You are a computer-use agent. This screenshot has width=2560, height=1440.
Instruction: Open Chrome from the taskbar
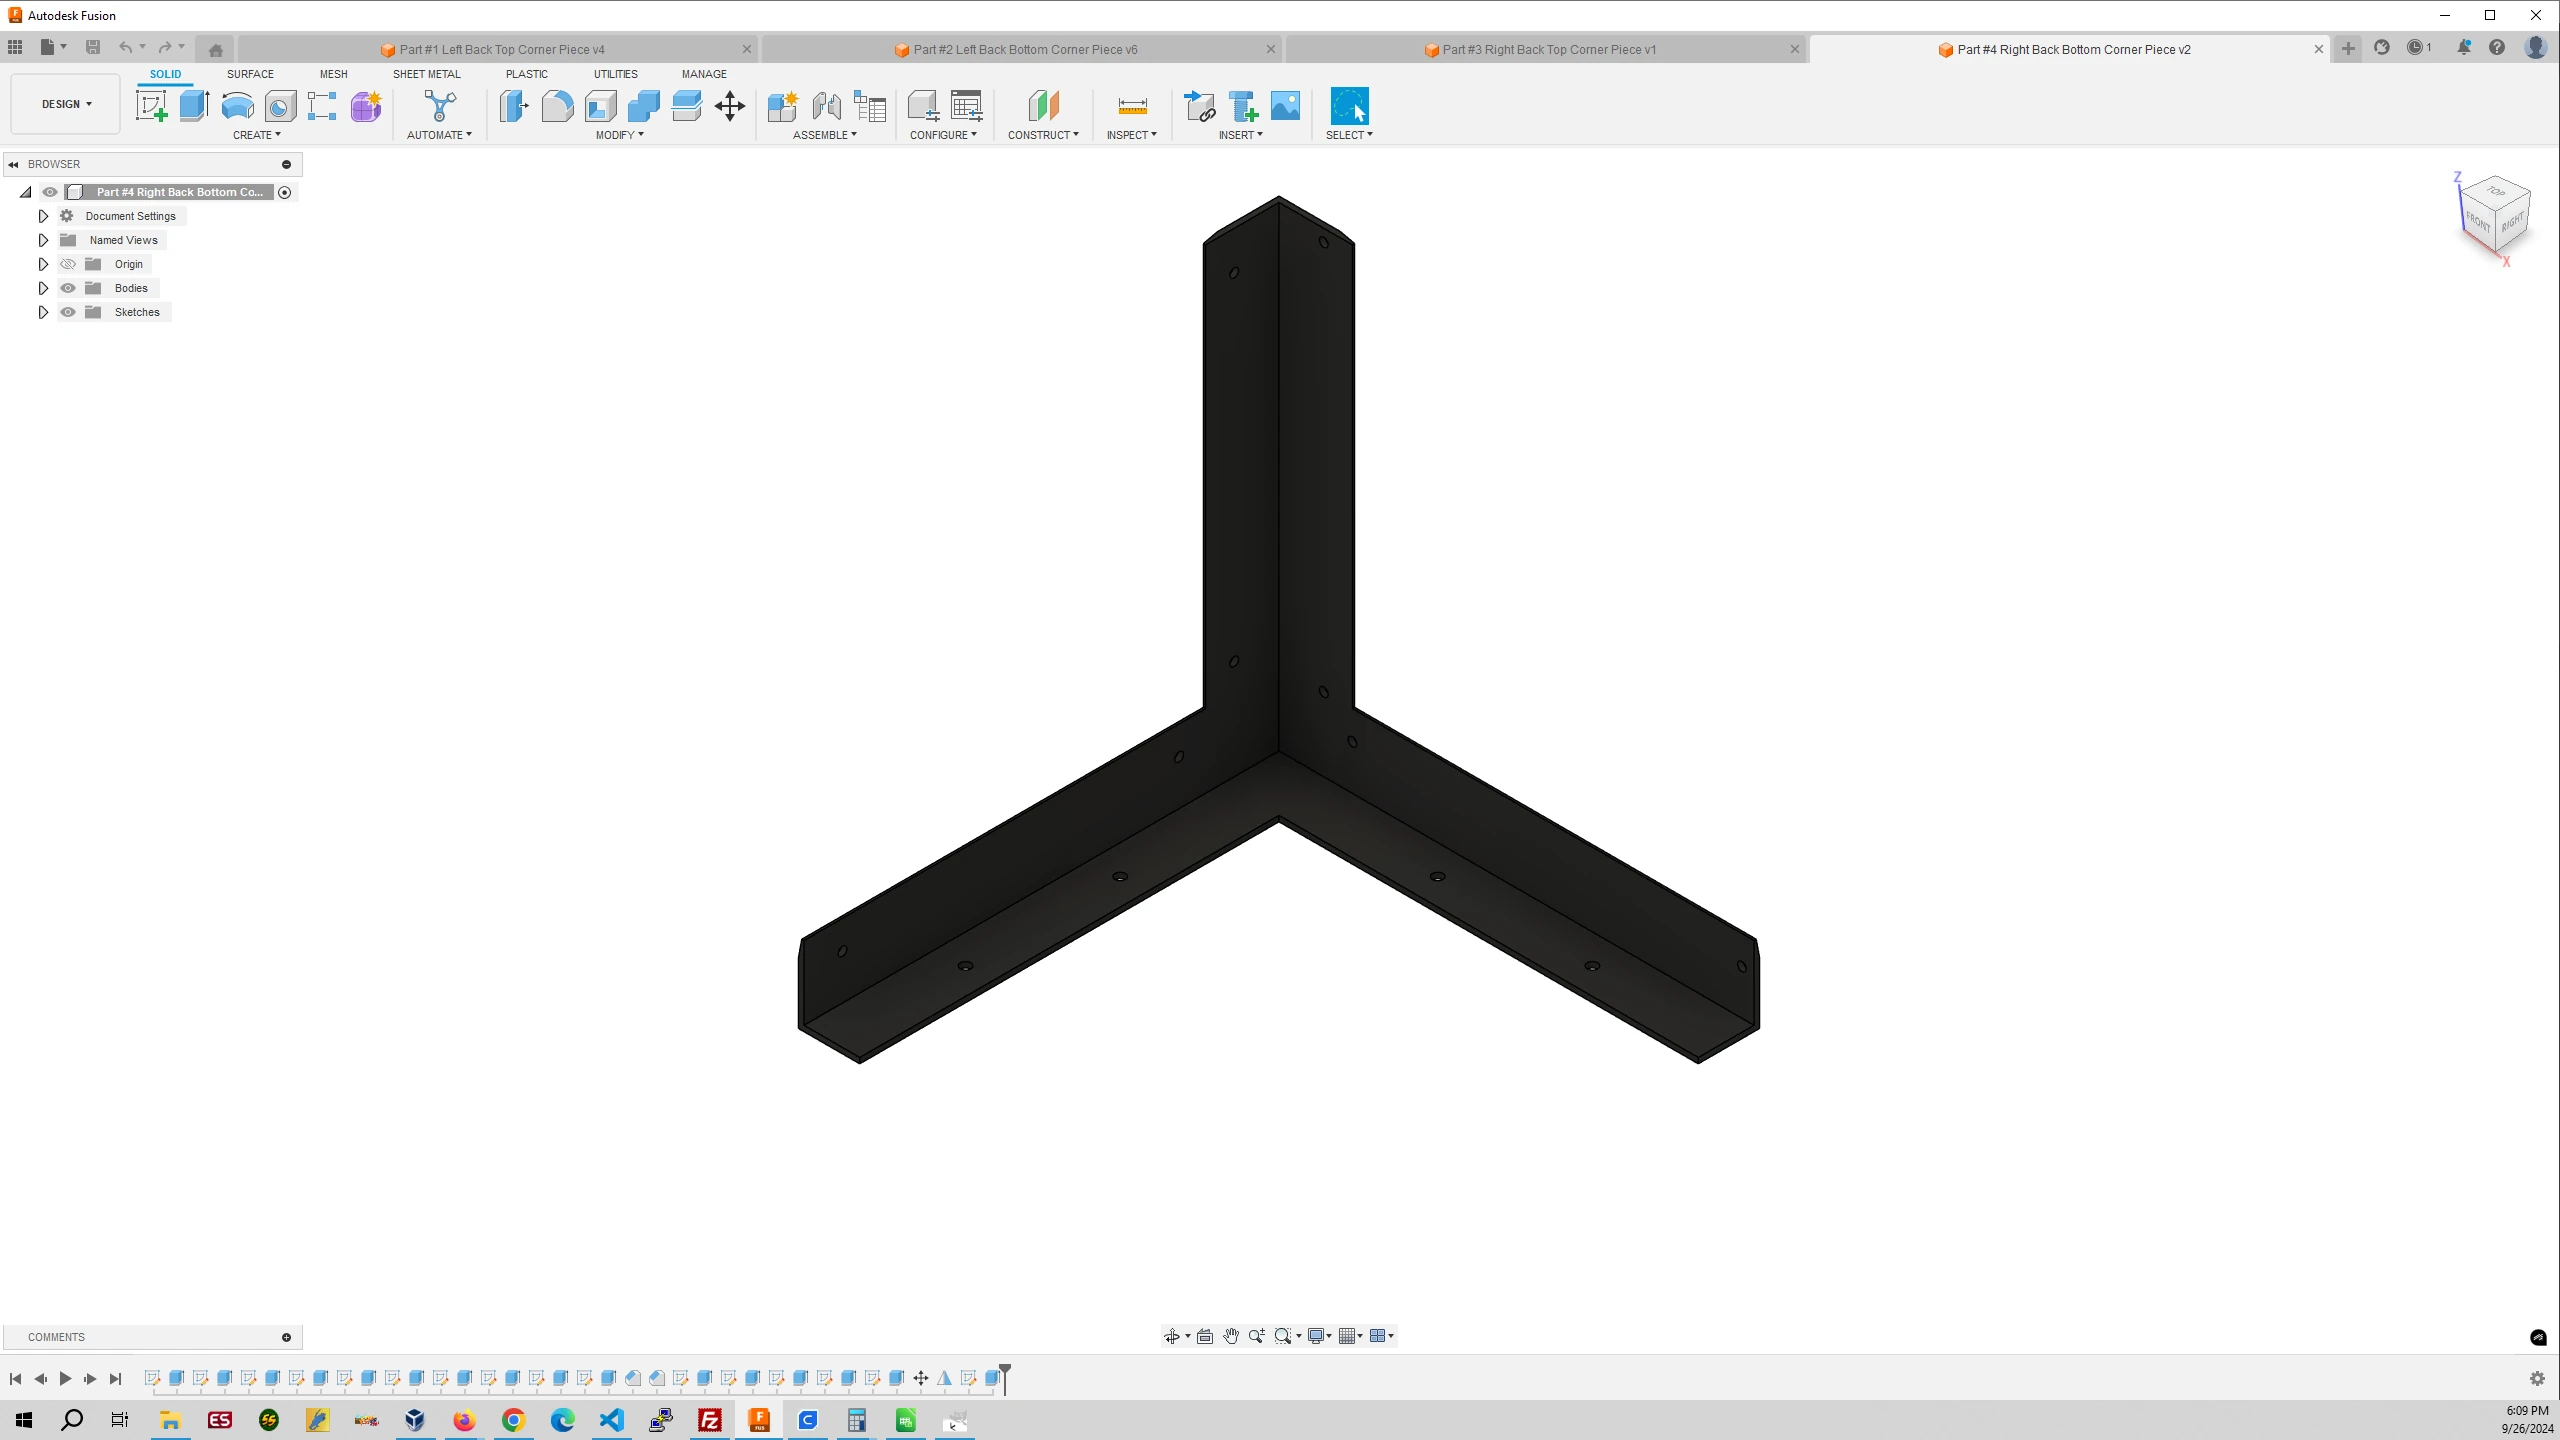pyautogui.click(x=513, y=1420)
